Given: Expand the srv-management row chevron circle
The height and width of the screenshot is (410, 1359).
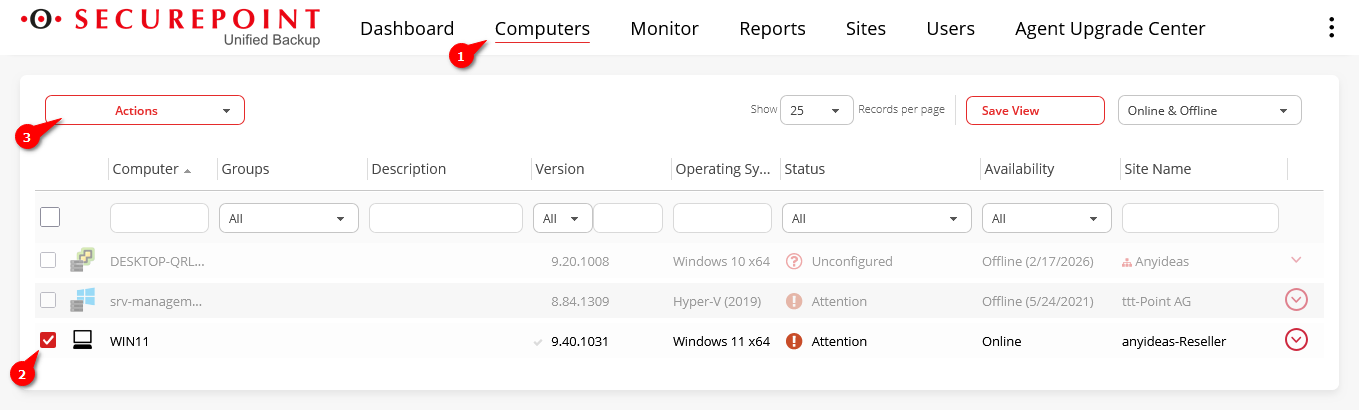Looking at the screenshot, I should tap(1296, 300).
